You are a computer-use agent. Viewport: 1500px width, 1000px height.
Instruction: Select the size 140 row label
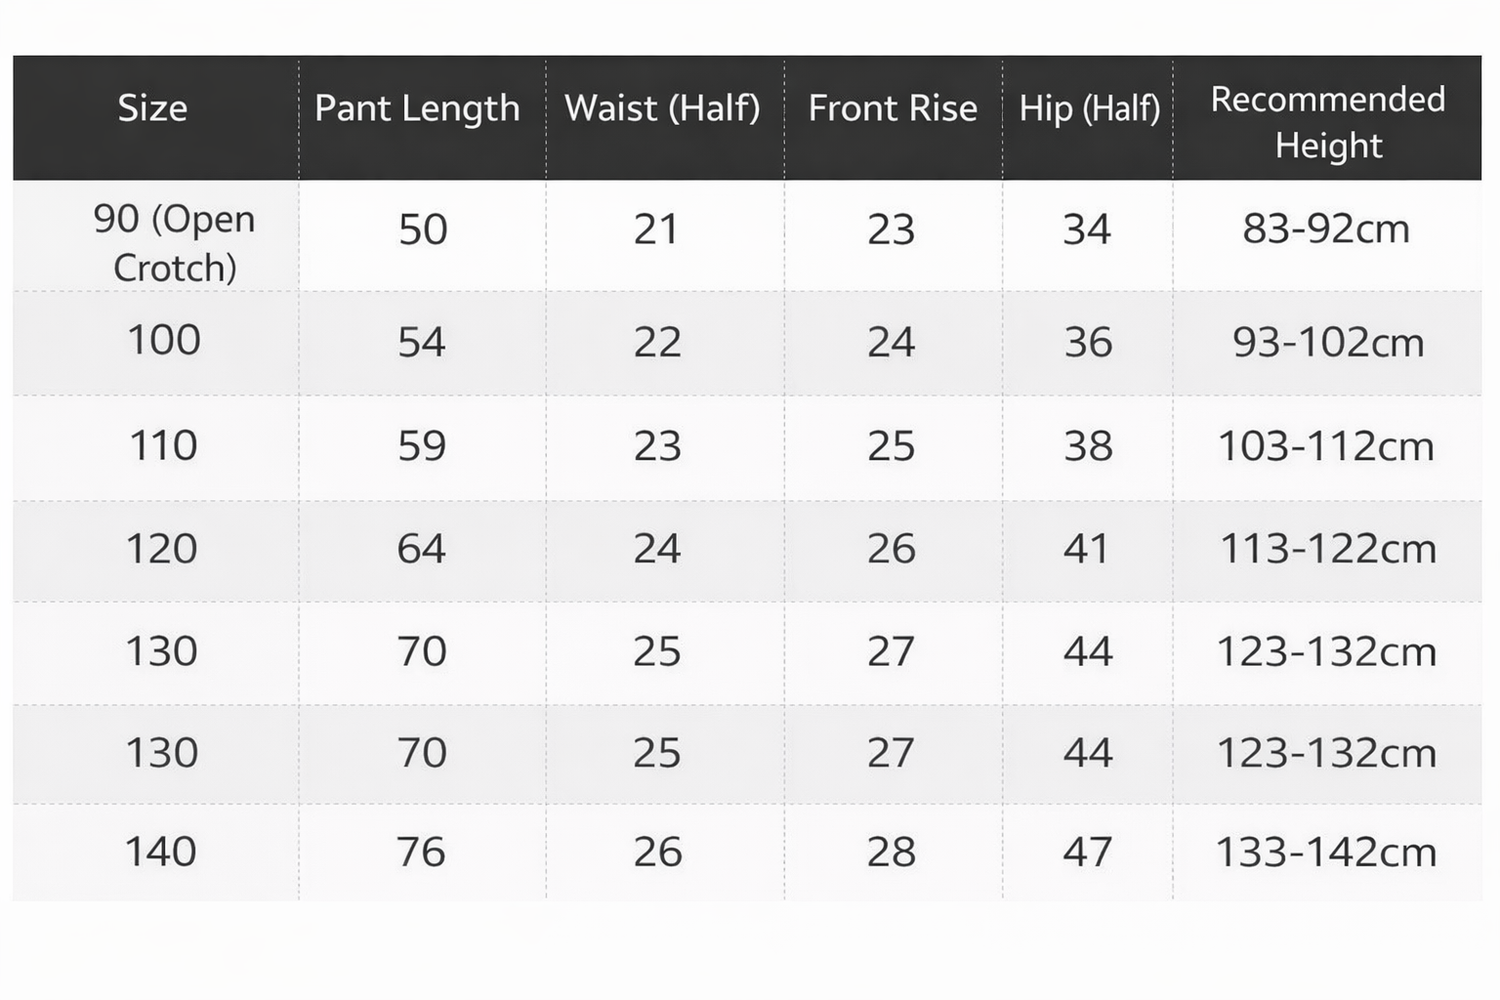click(161, 851)
